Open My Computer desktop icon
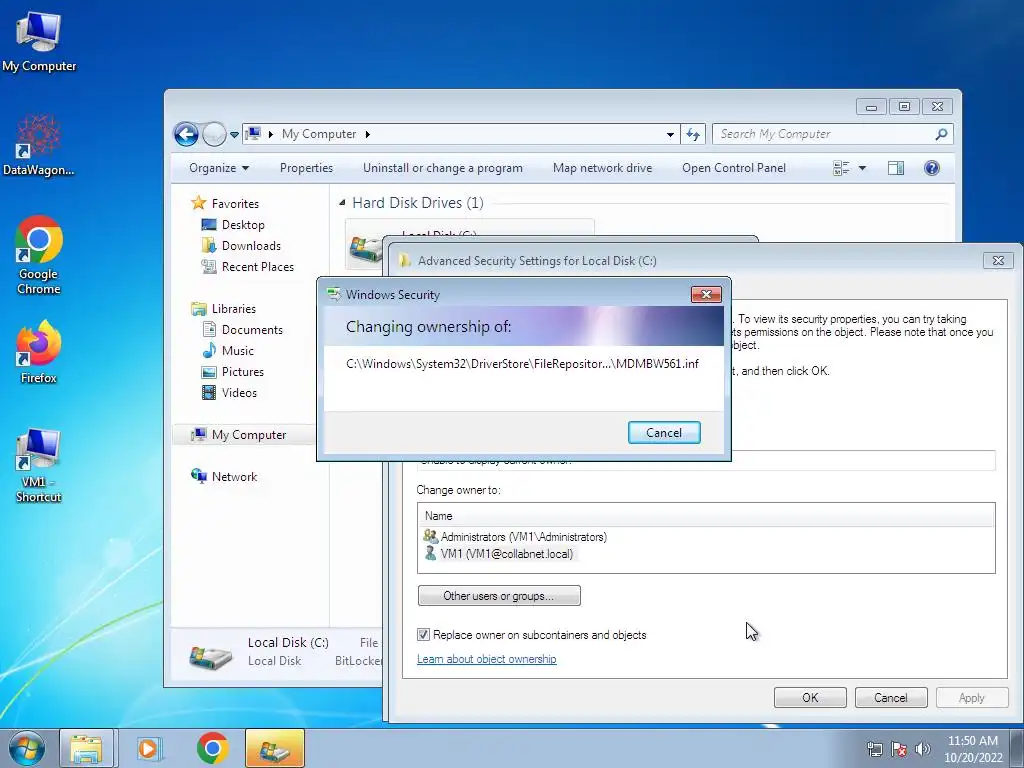The image size is (1024, 768). tap(39, 42)
